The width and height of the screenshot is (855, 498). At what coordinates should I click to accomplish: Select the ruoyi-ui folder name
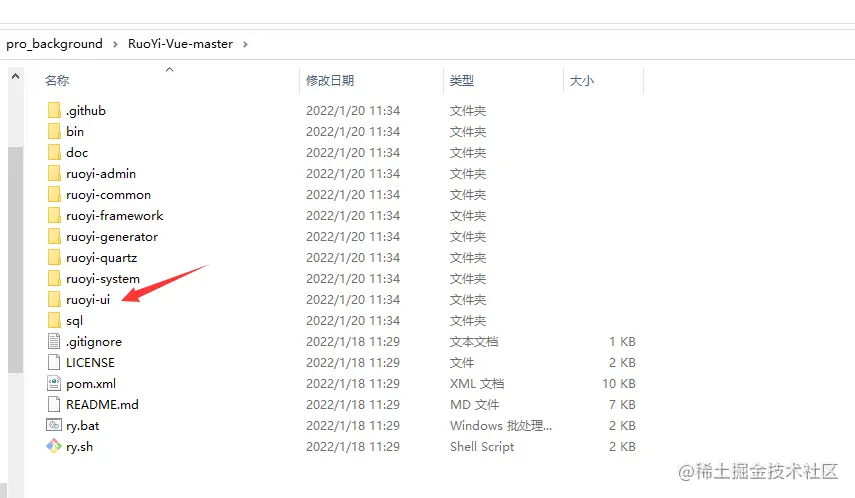(x=88, y=299)
